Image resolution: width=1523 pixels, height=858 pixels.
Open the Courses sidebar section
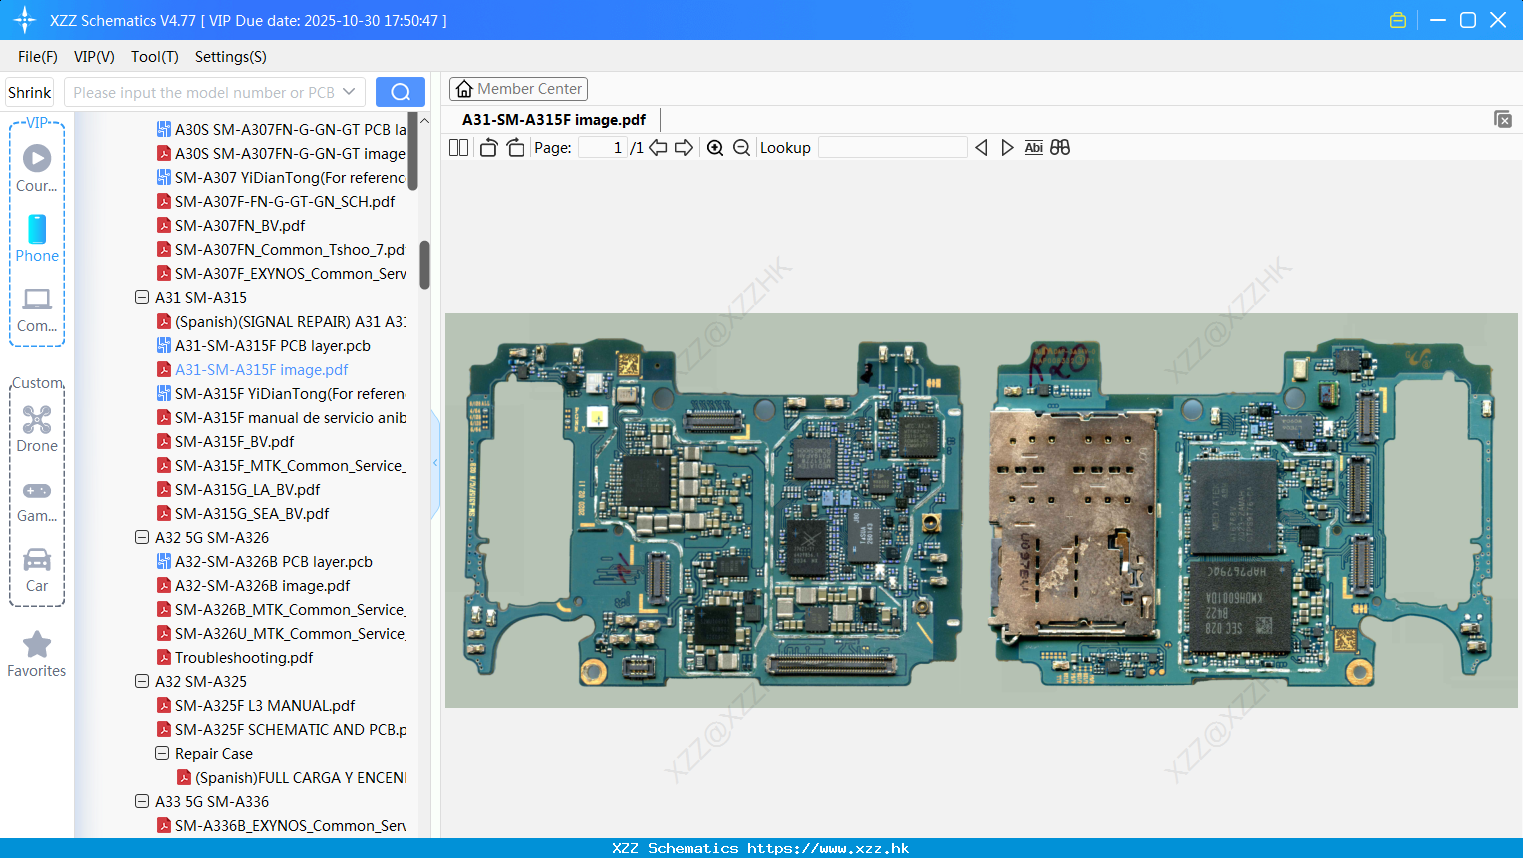tap(37, 168)
